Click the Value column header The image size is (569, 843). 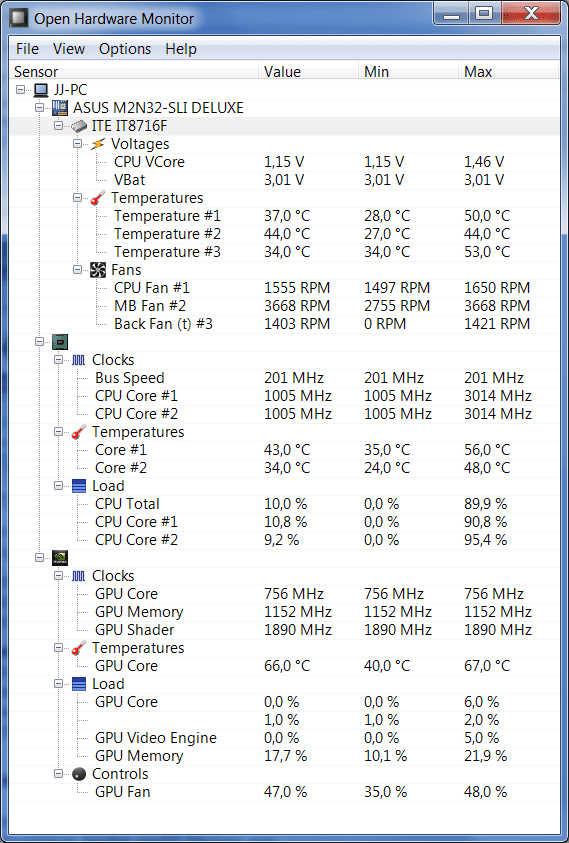[308, 72]
